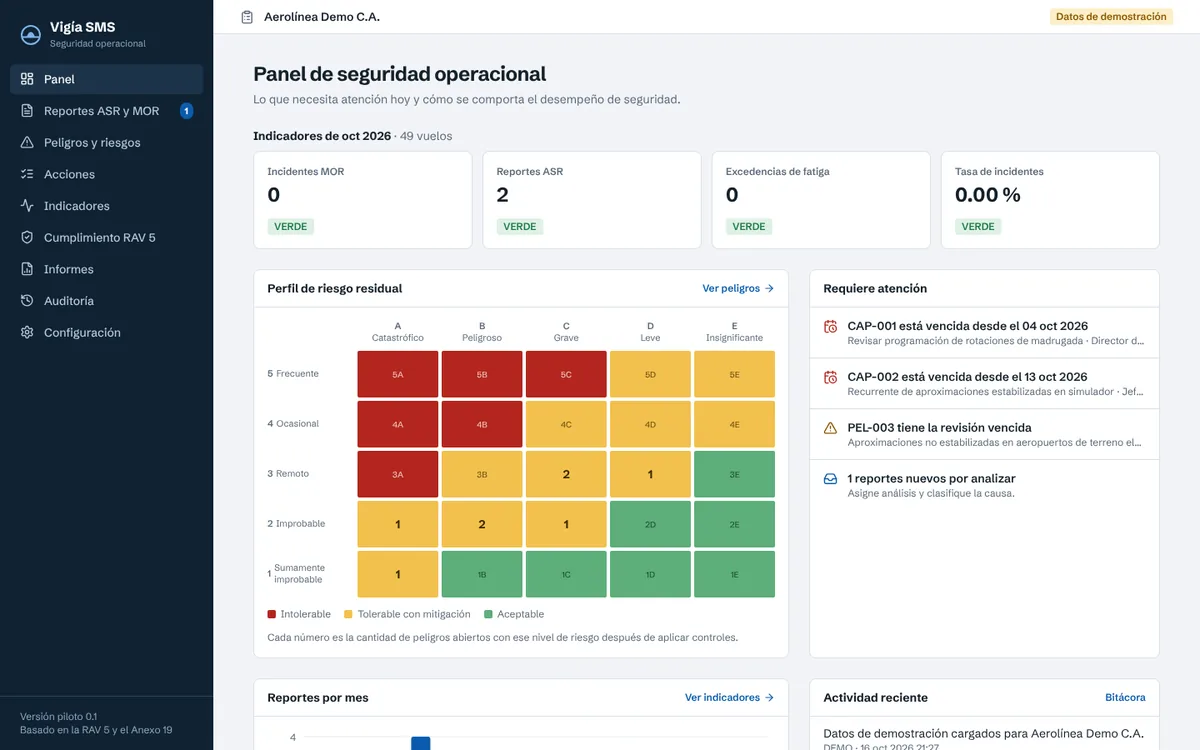
Task: Click the Incidentes MOR indicator card
Action: coord(363,200)
